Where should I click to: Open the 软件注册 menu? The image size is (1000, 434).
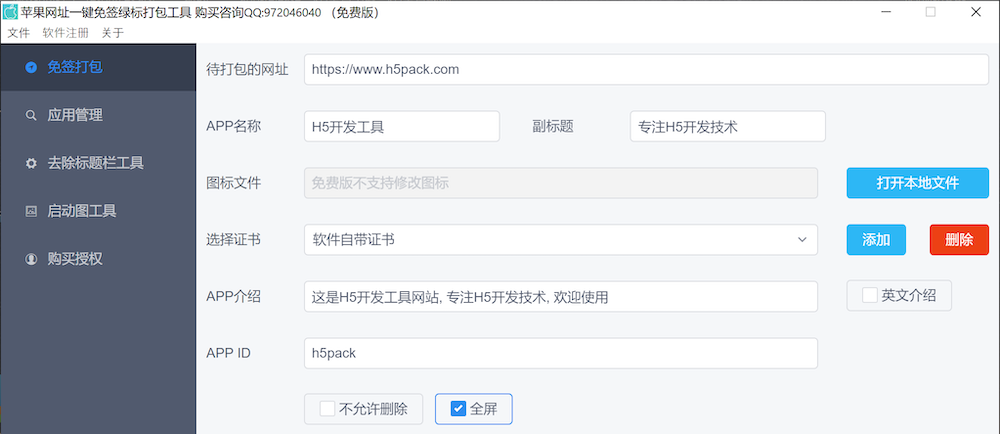[x=65, y=33]
